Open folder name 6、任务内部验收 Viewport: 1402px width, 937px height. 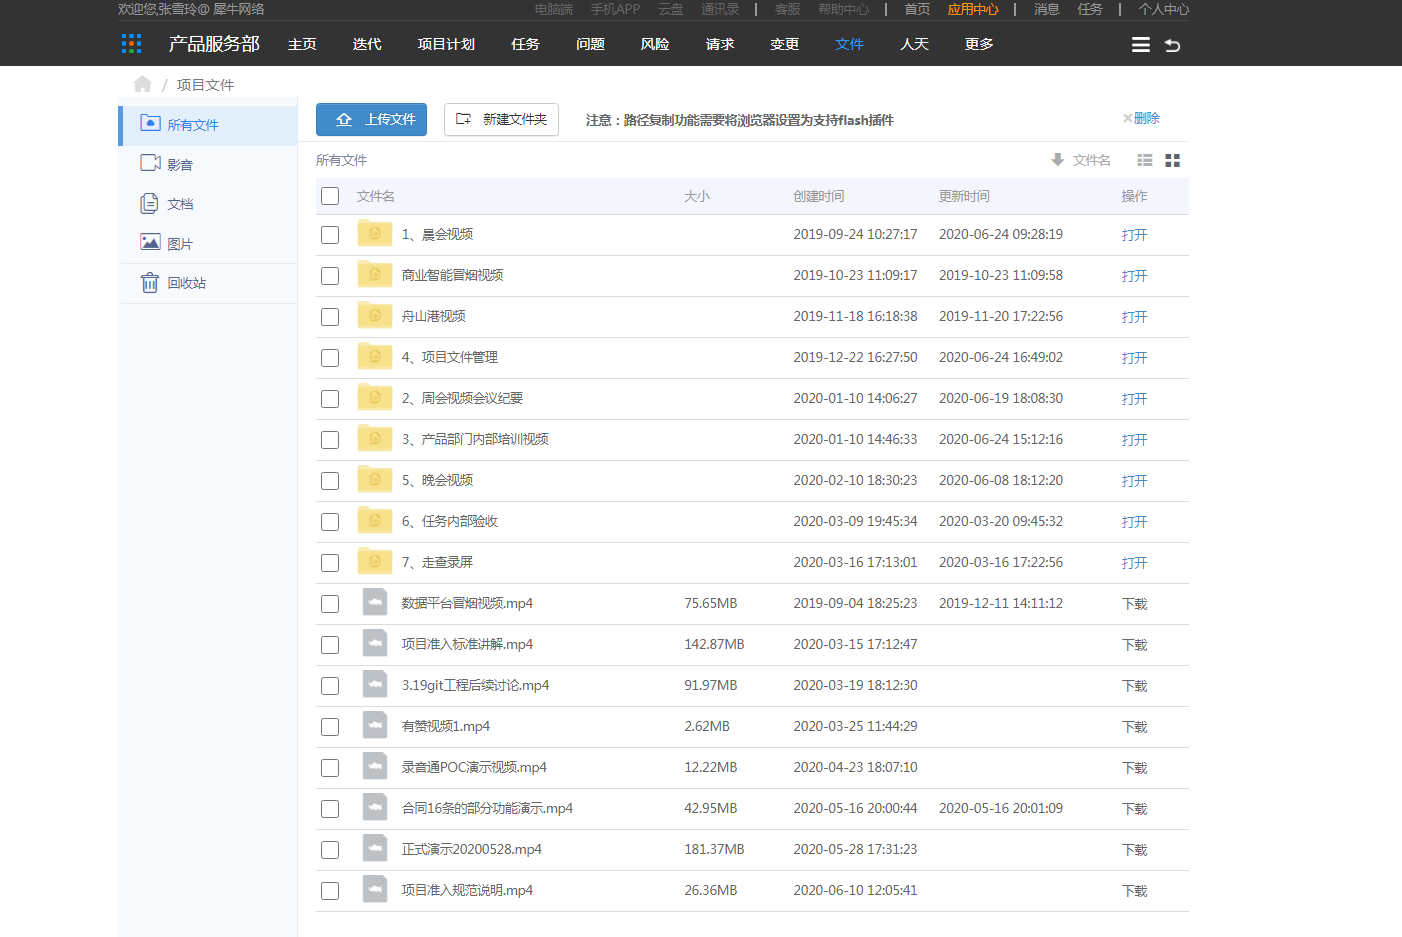point(450,521)
